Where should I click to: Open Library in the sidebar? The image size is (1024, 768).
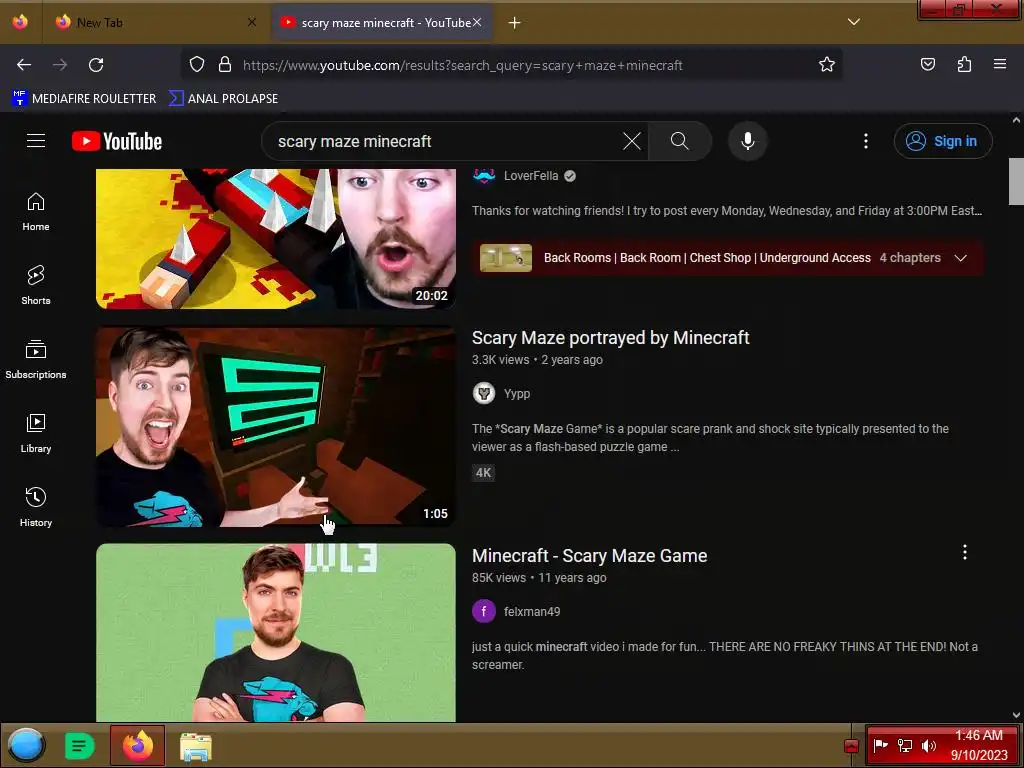coord(36,434)
